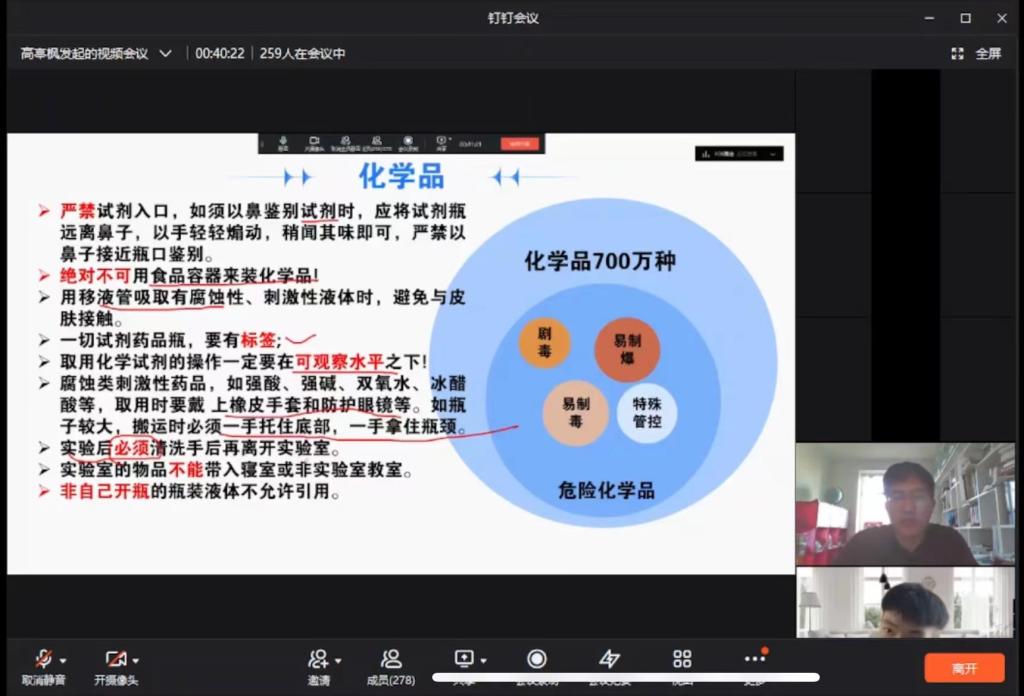
Task: Click the microphone icon in the shared screen's toolbar
Action: coord(283,143)
